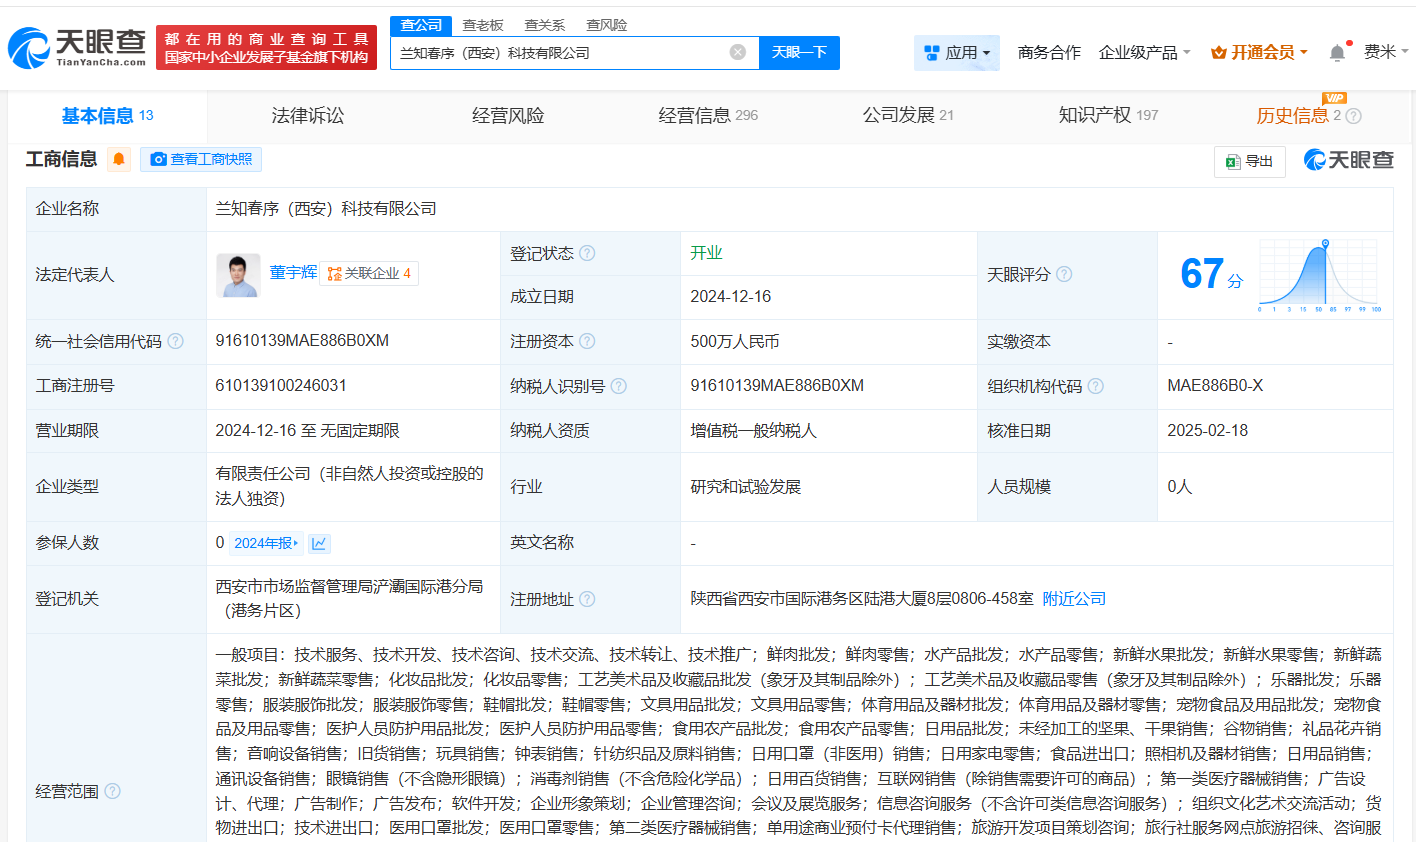Click the 天眼一下 search button

[799, 52]
